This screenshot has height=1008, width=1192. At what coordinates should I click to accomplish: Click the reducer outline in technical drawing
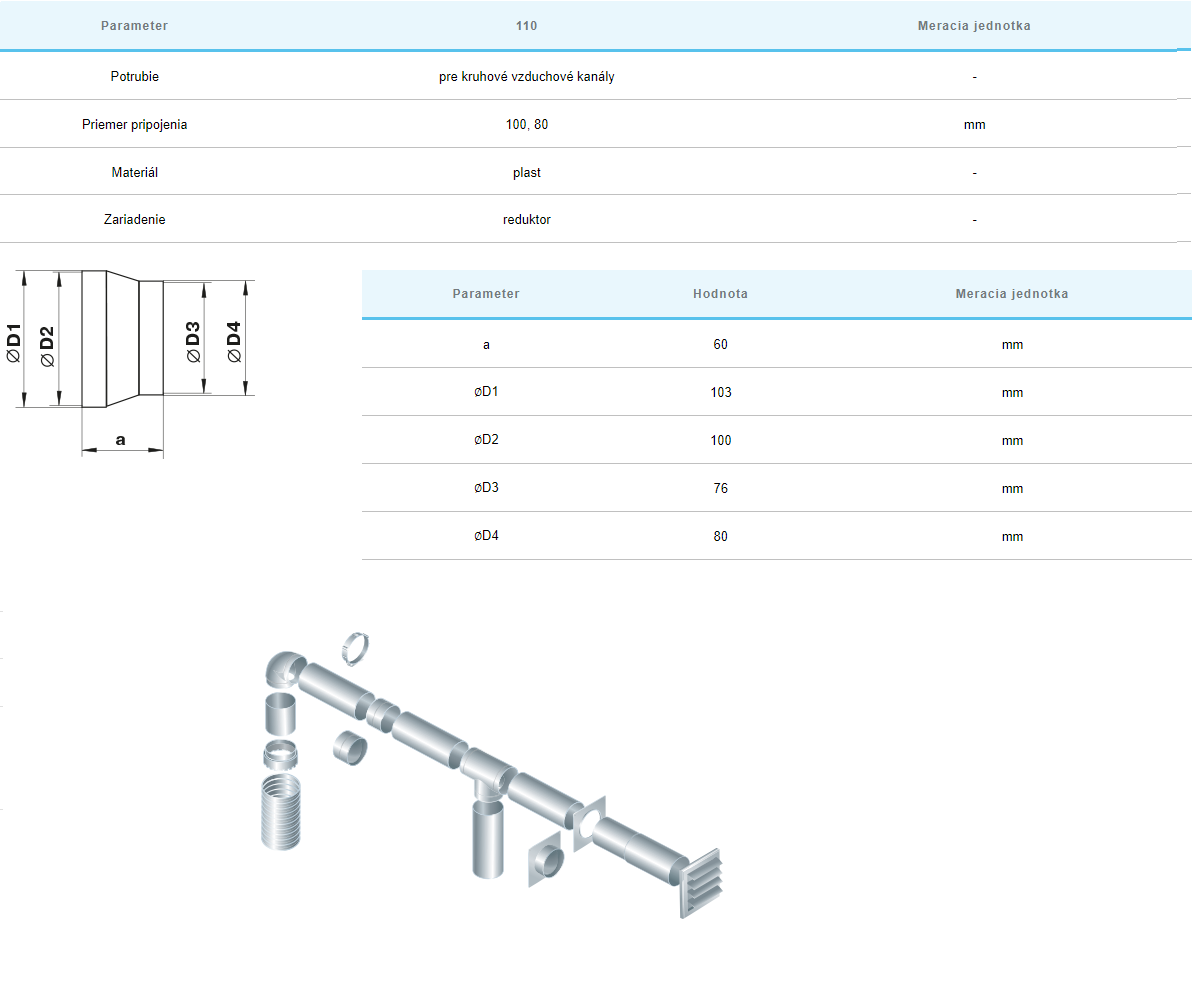point(120,338)
